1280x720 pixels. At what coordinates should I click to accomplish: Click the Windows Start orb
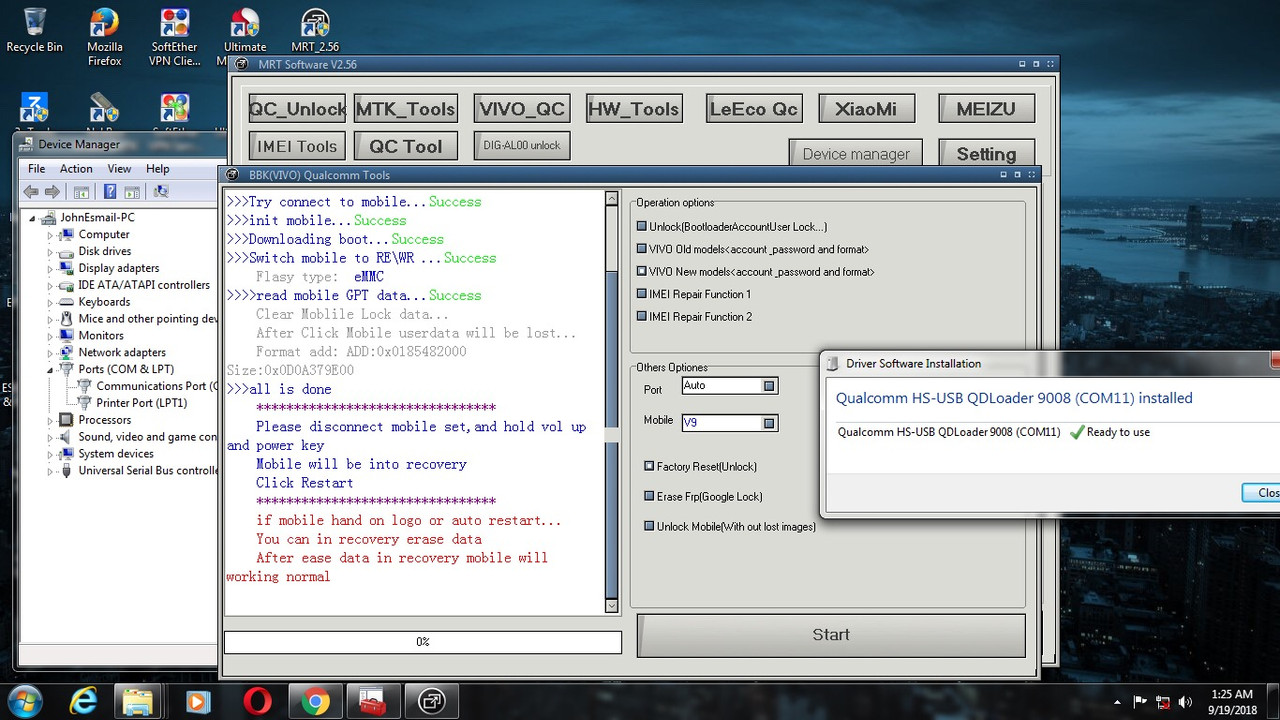point(24,700)
